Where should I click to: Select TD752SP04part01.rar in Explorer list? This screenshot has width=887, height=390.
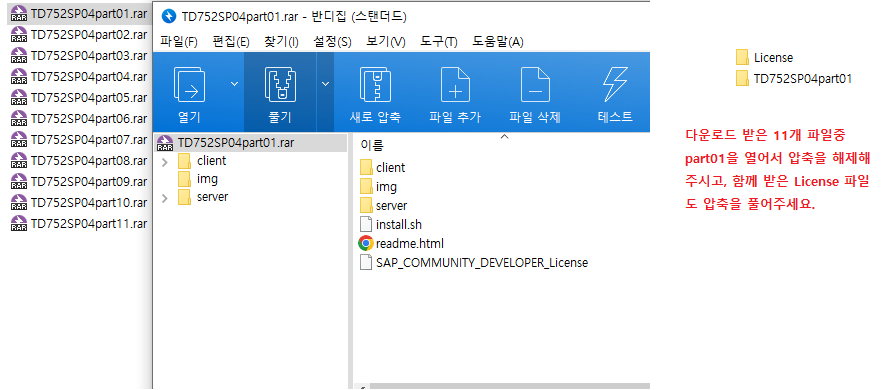point(79,14)
